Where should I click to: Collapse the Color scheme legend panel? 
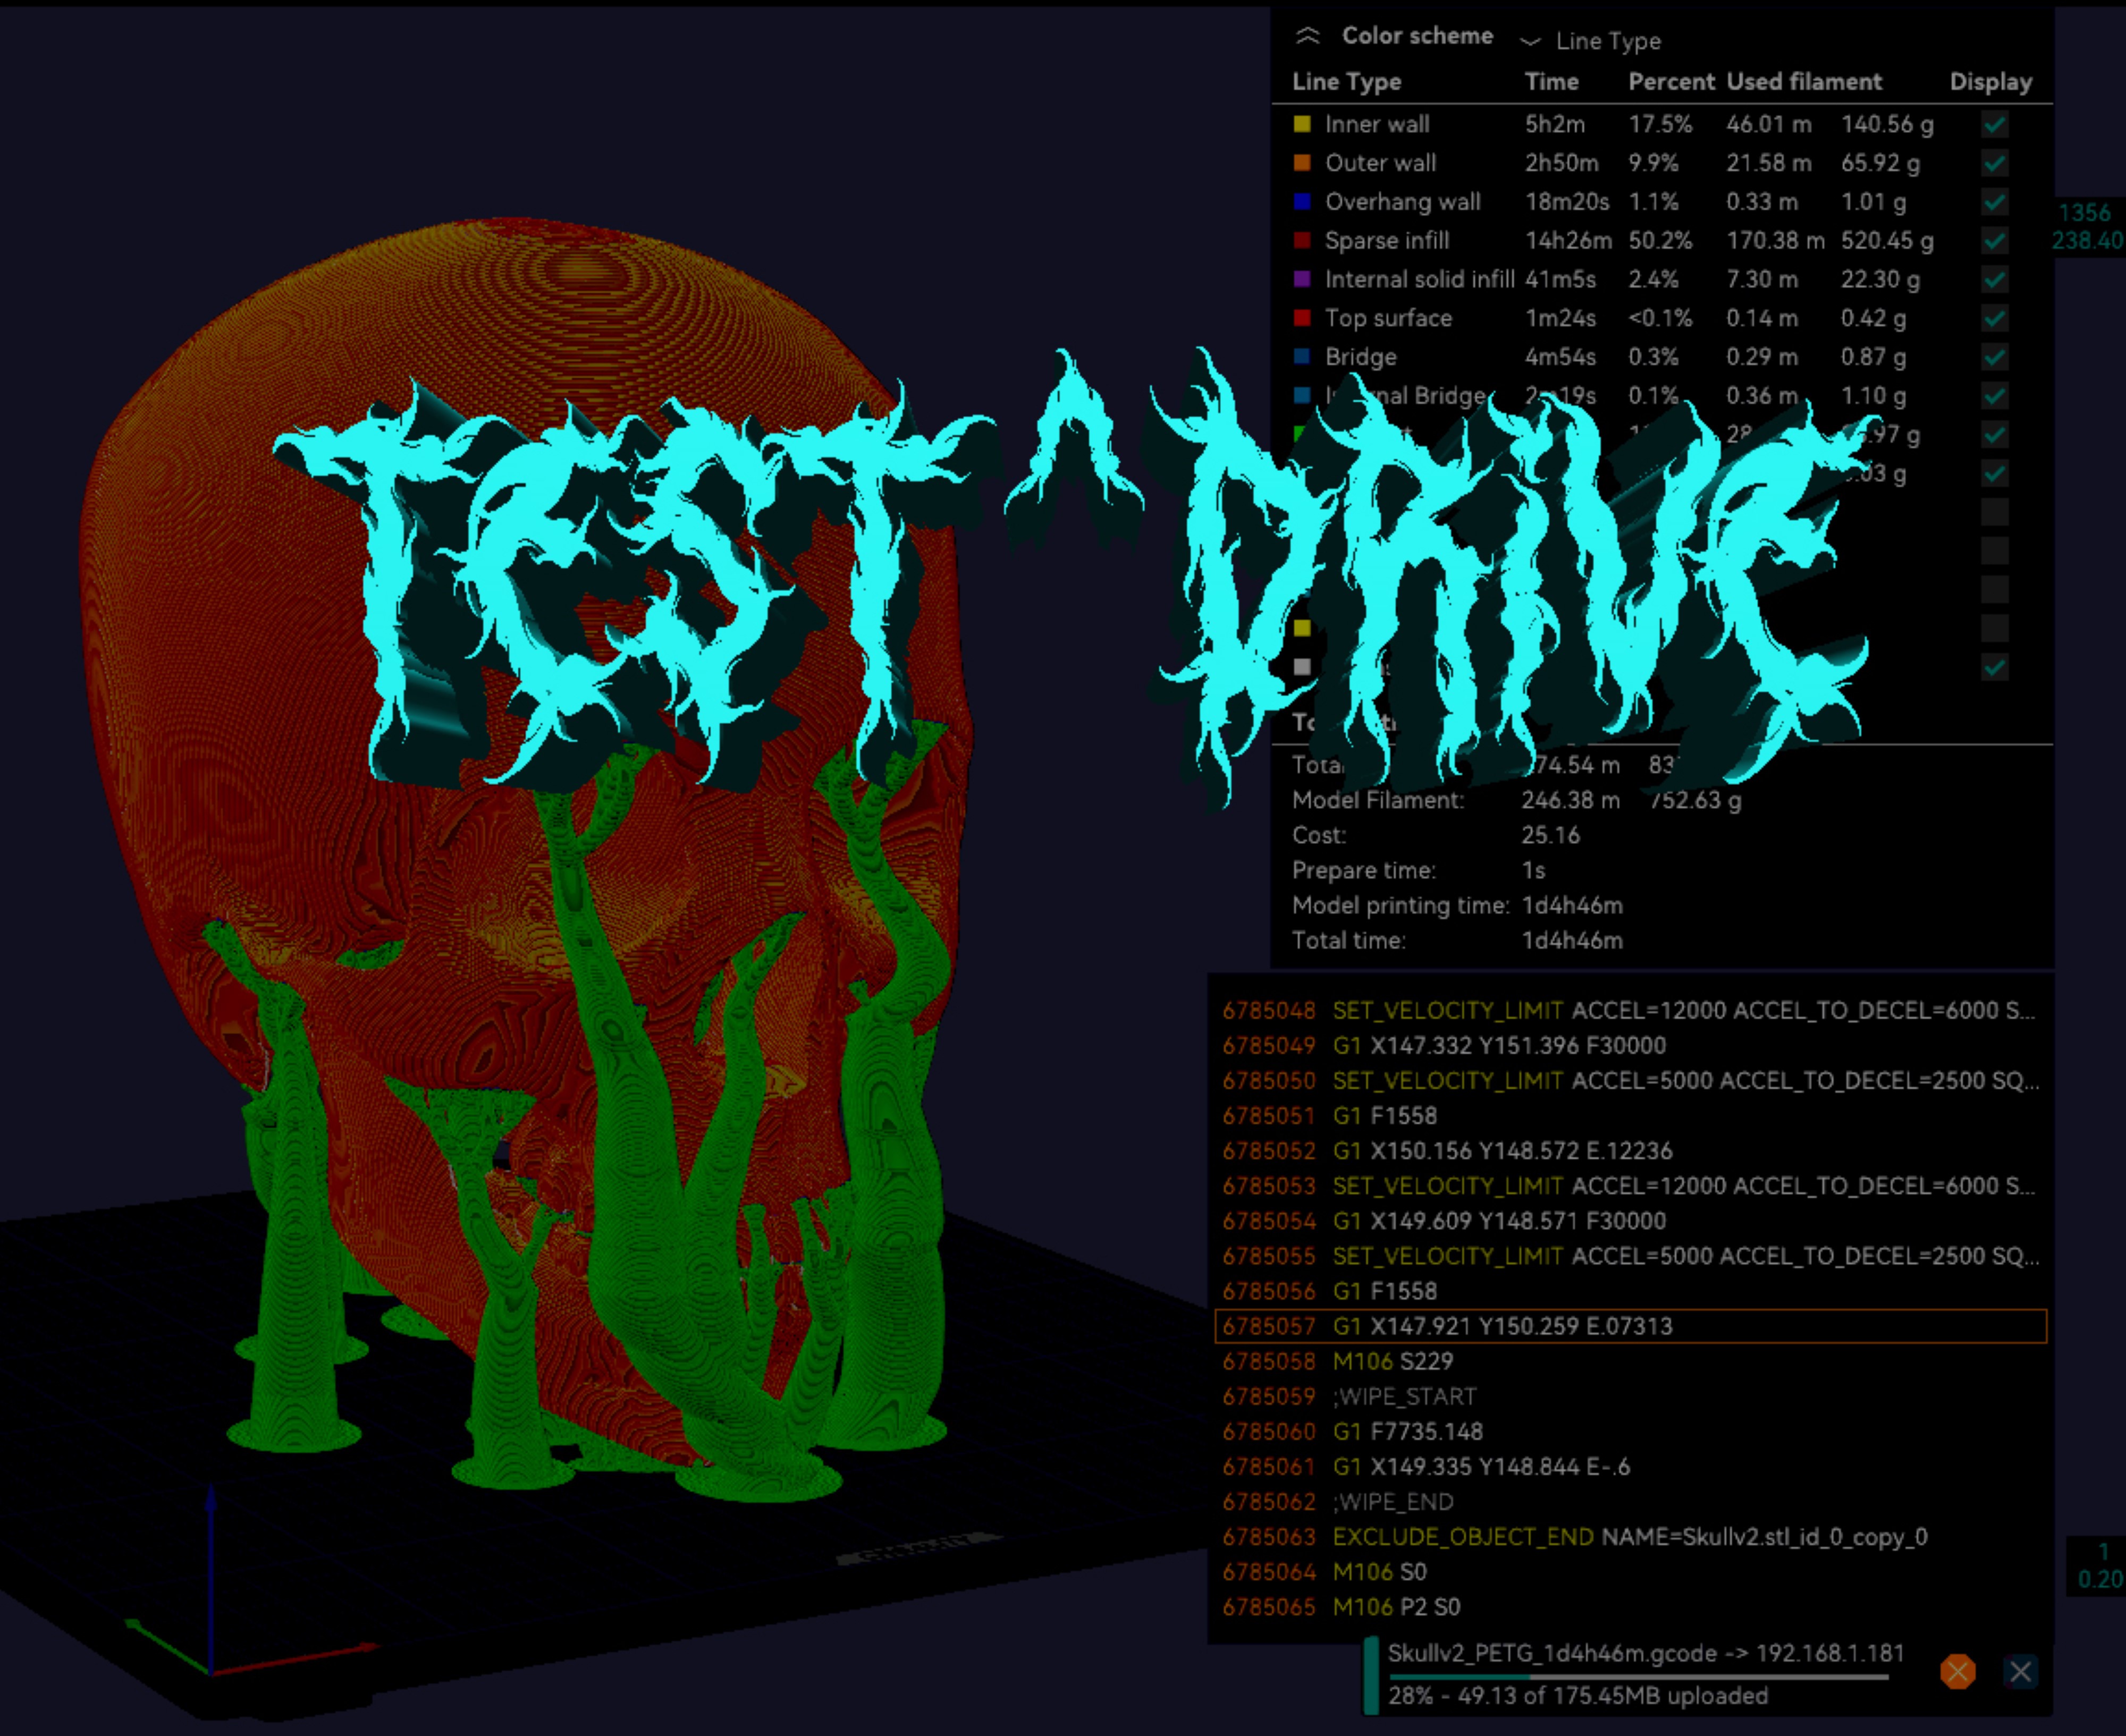pyautogui.click(x=1307, y=37)
